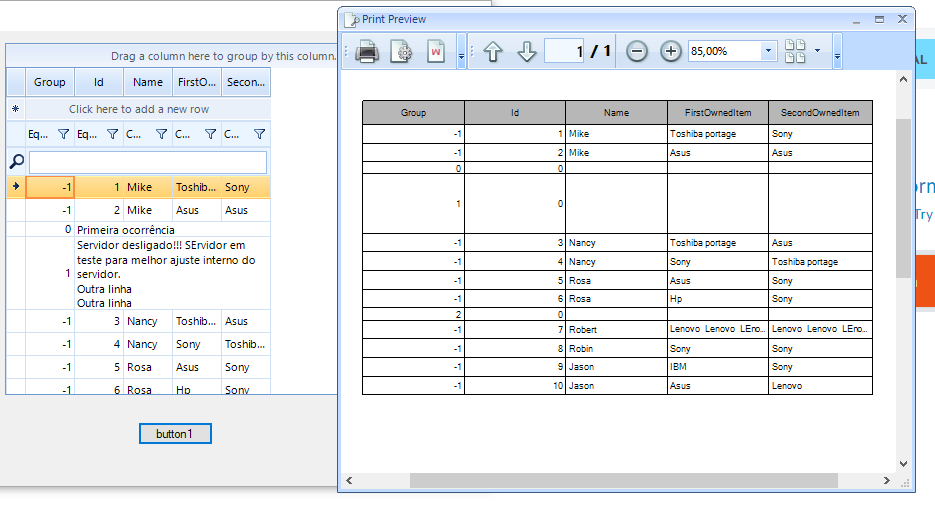Image resolution: width=935 pixels, height=508 pixels.
Task: Open the page layout dropdown arrow
Action: pos(818,51)
